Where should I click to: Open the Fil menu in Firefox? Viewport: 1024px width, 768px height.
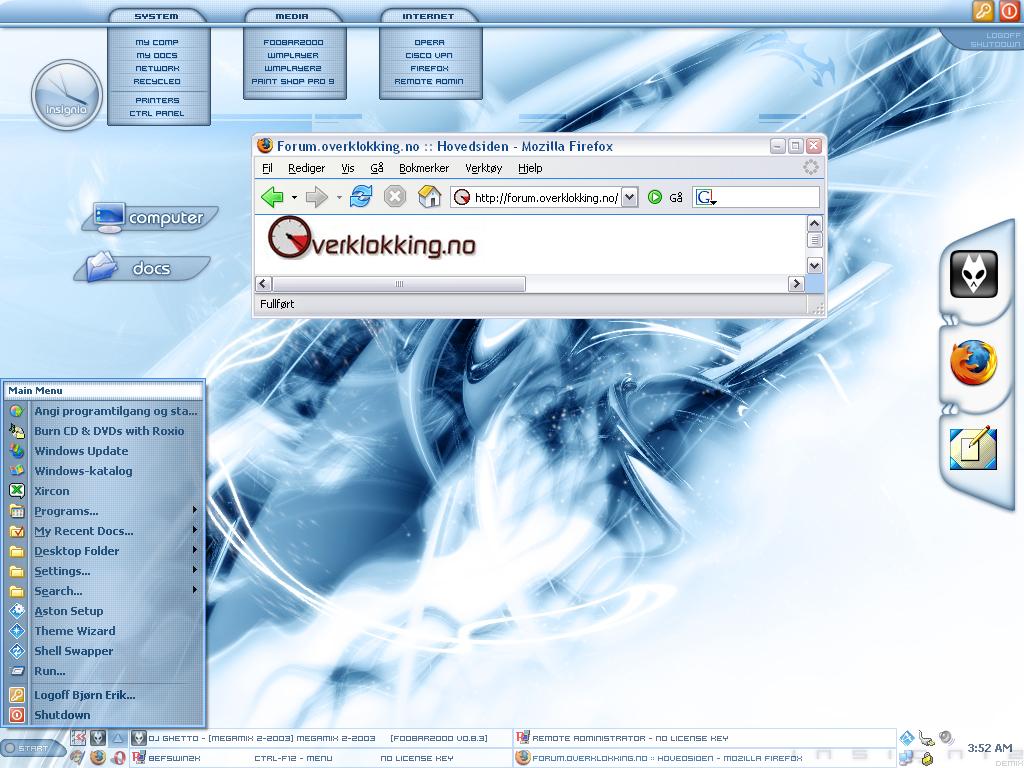tap(267, 168)
